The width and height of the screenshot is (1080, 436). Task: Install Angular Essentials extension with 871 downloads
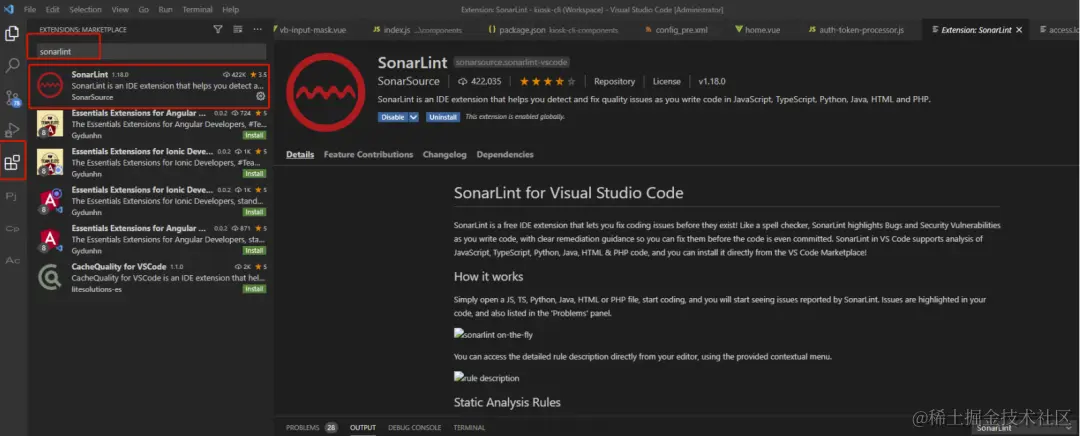[254, 251]
